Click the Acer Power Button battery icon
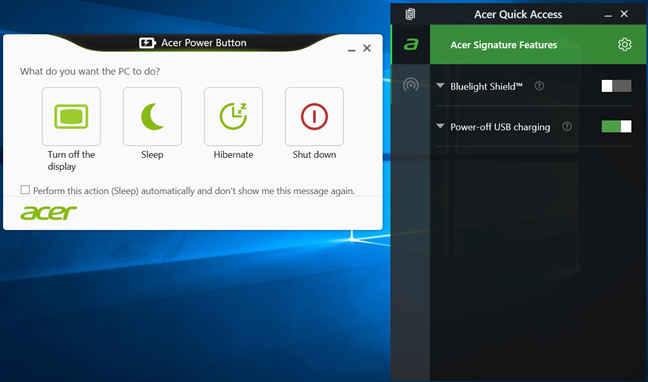 click(x=148, y=43)
